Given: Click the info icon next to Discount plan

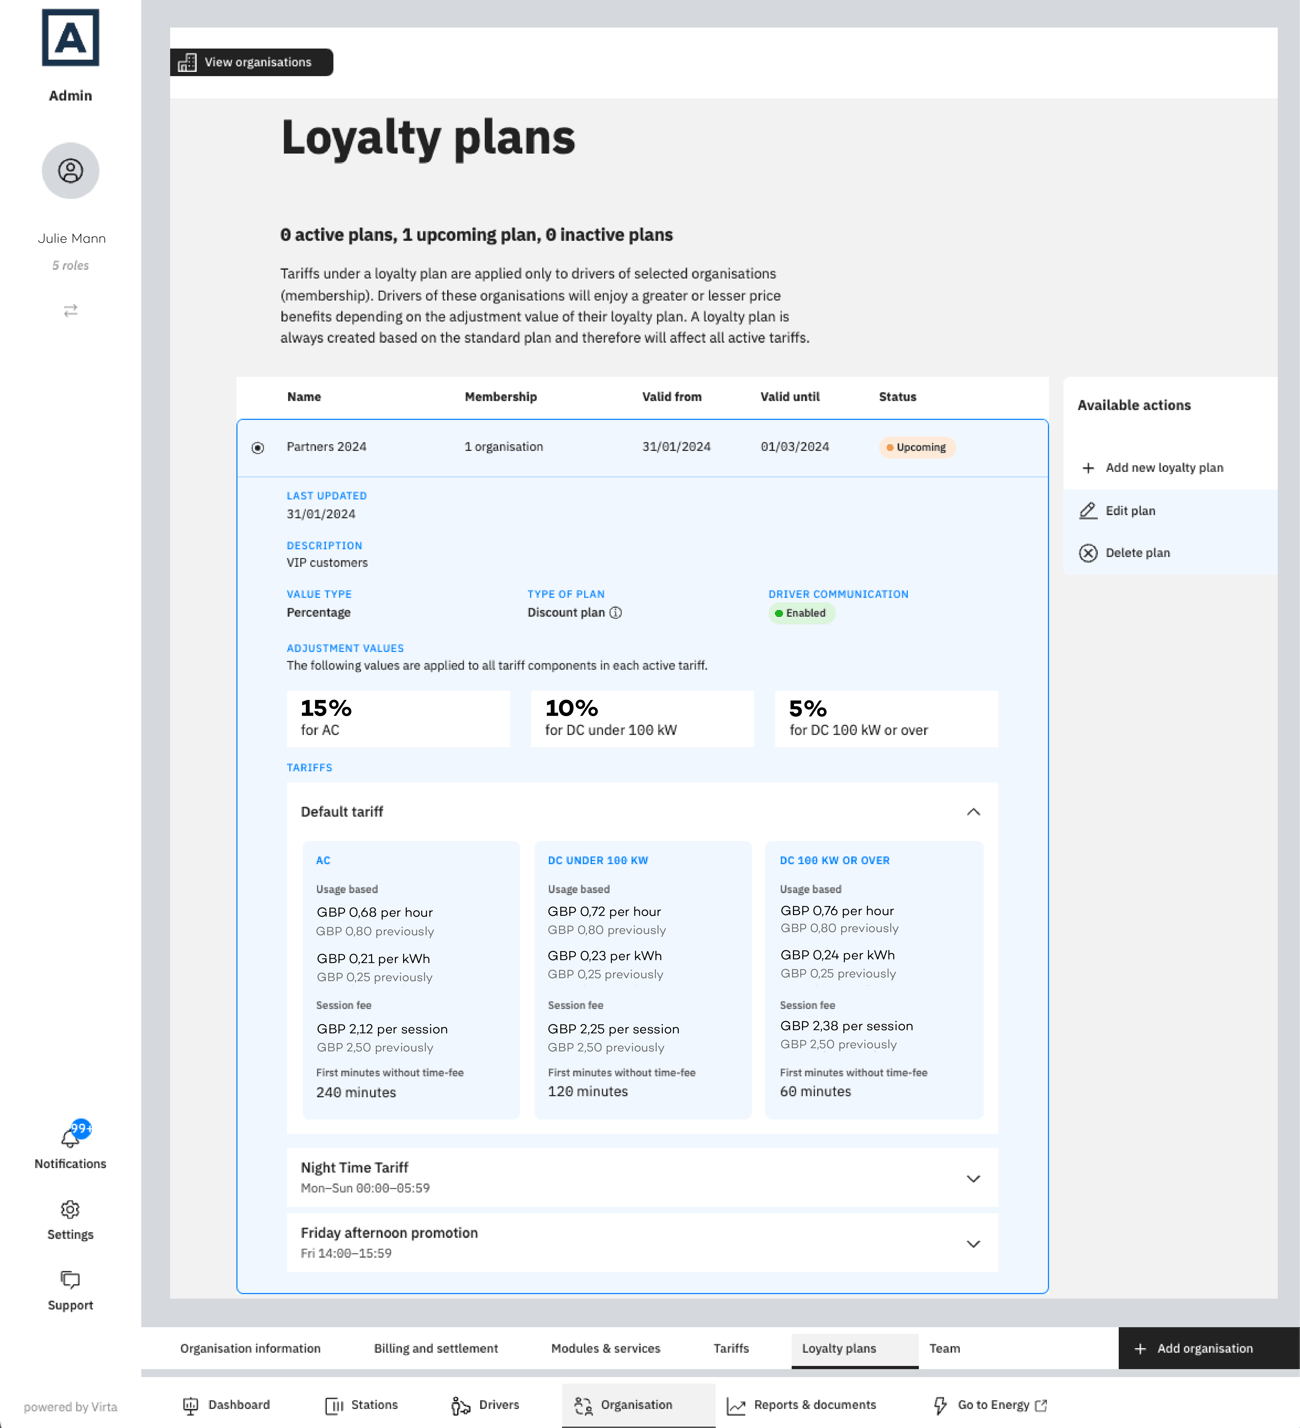Looking at the screenshot, I should pos(616,612).
